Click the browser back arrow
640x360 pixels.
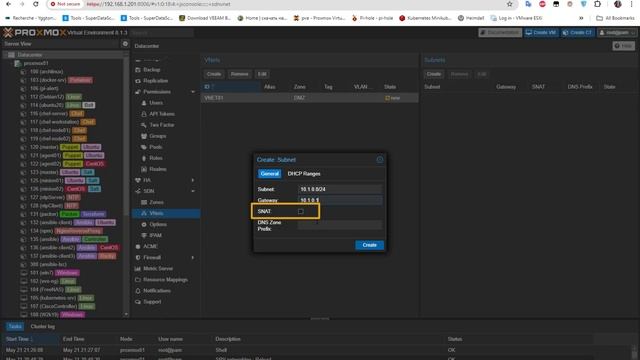coord(9,4)
